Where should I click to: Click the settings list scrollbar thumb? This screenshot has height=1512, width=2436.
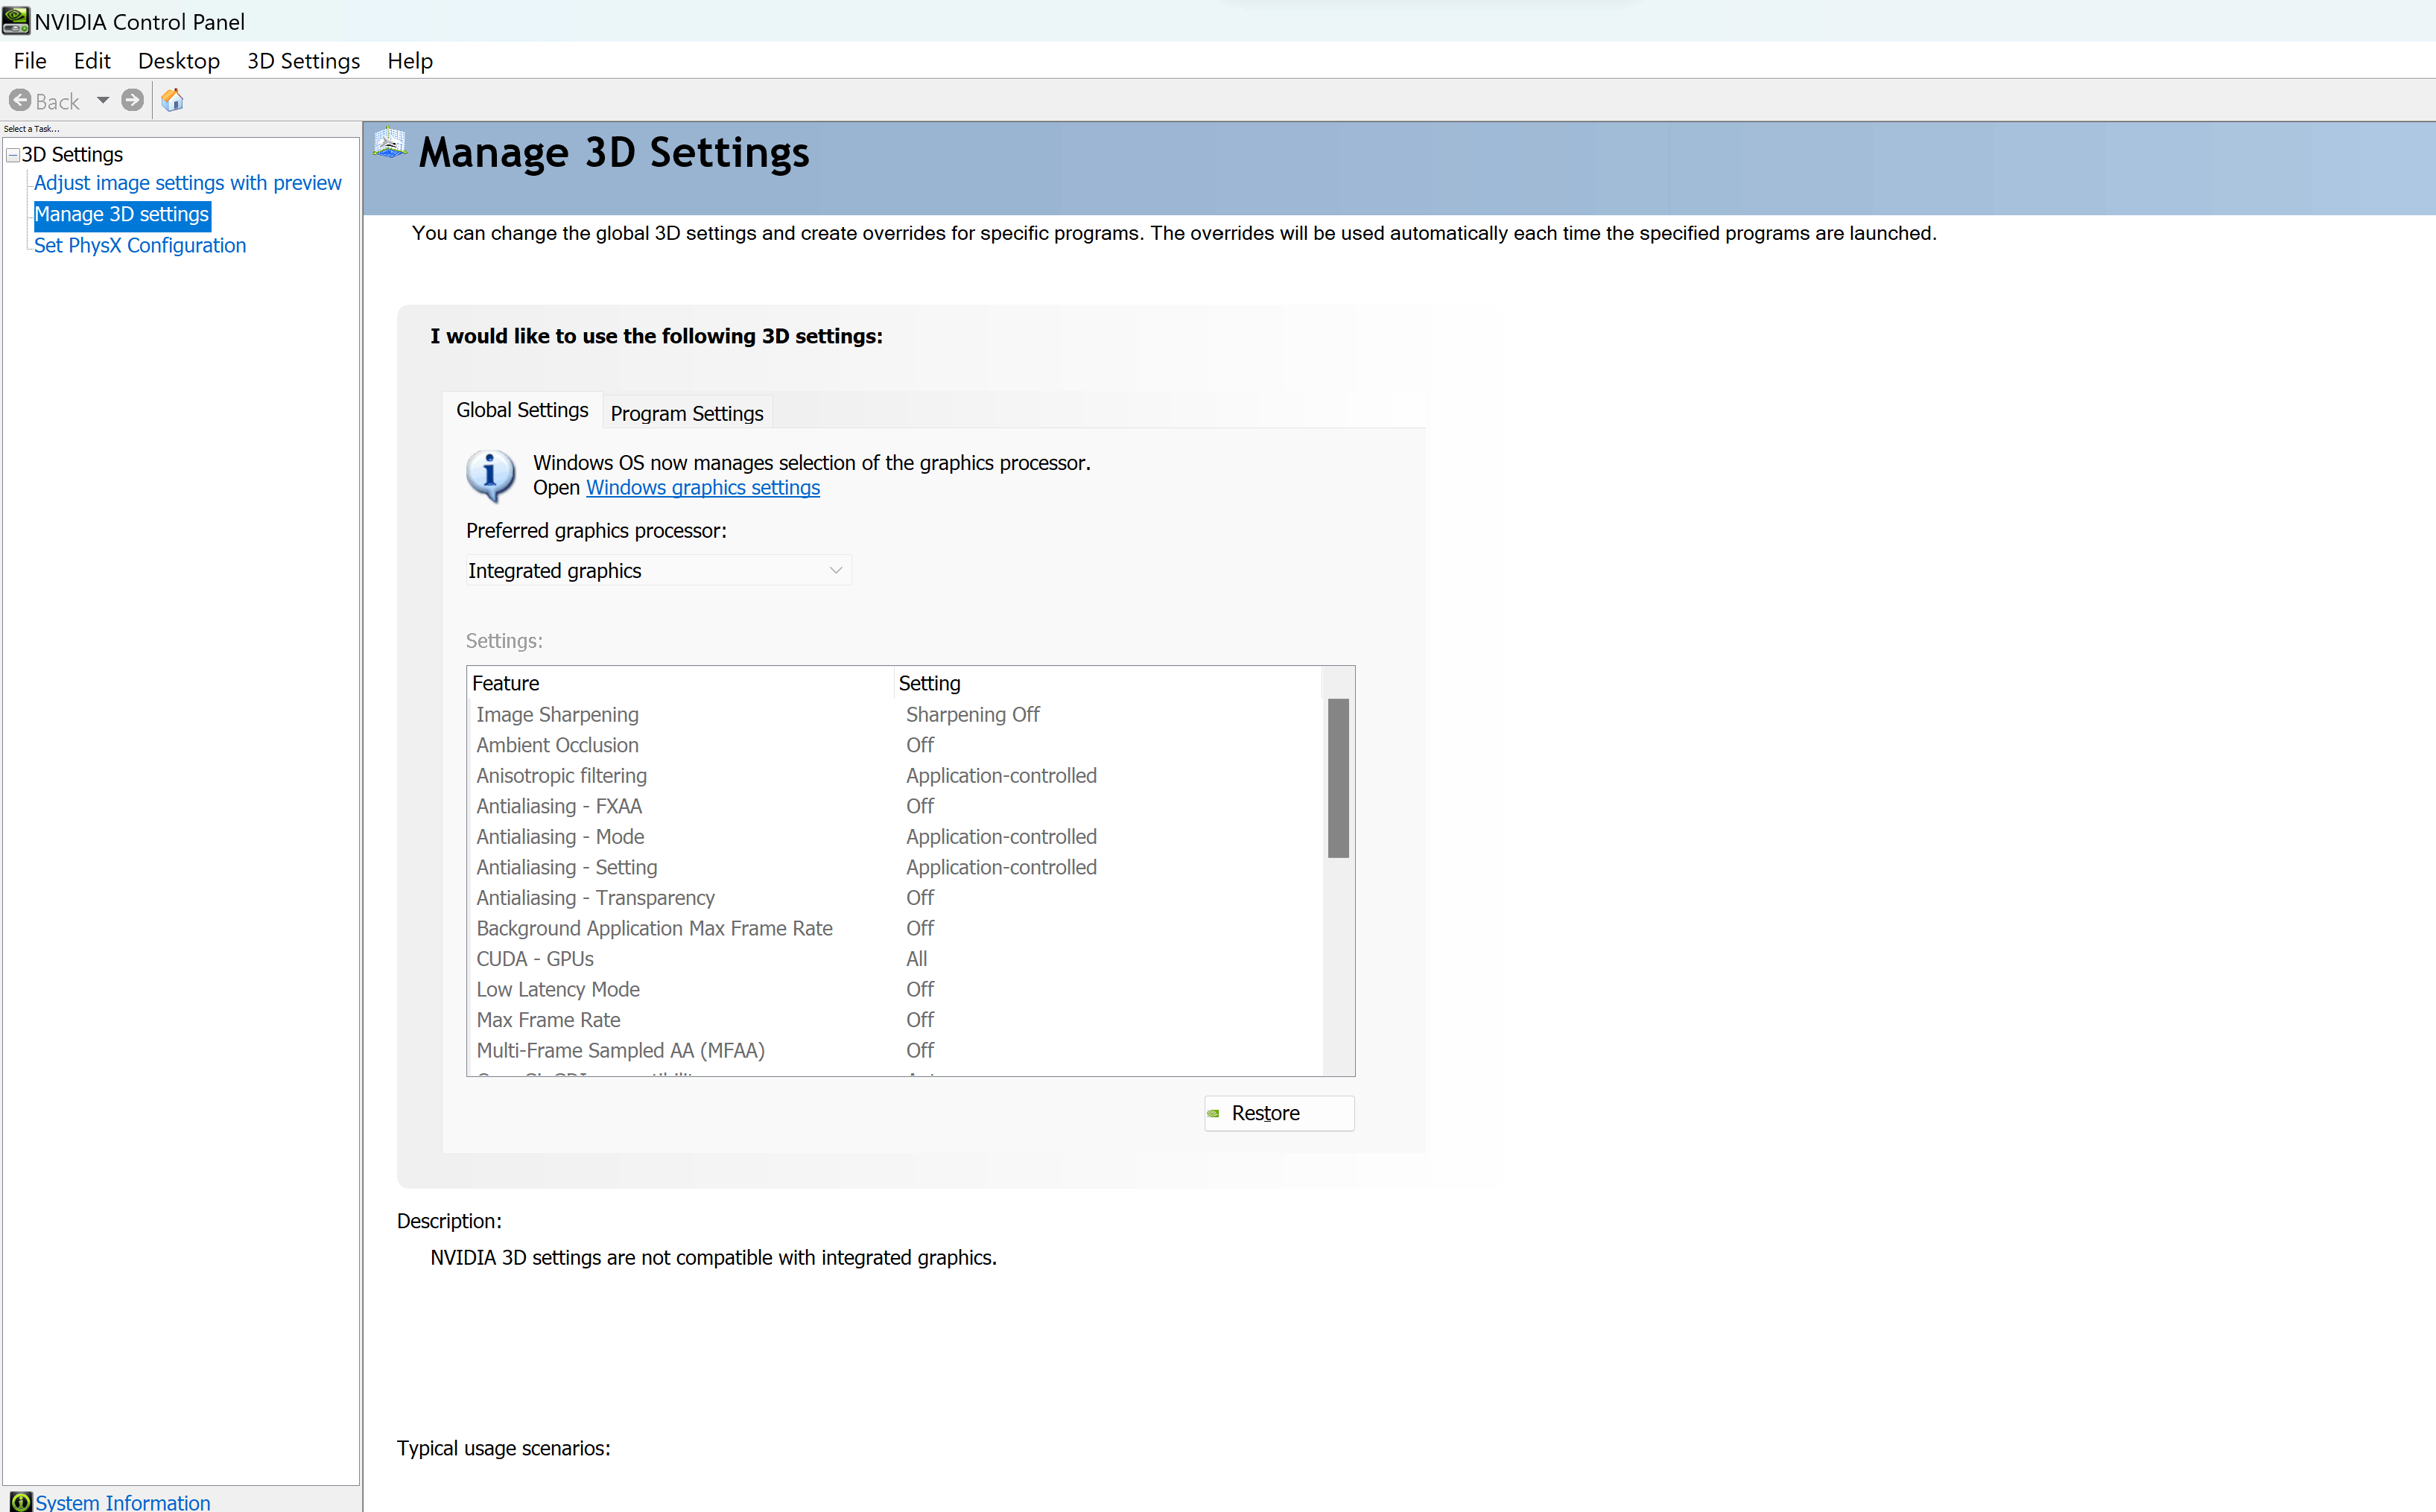[x=1338, y=778]
